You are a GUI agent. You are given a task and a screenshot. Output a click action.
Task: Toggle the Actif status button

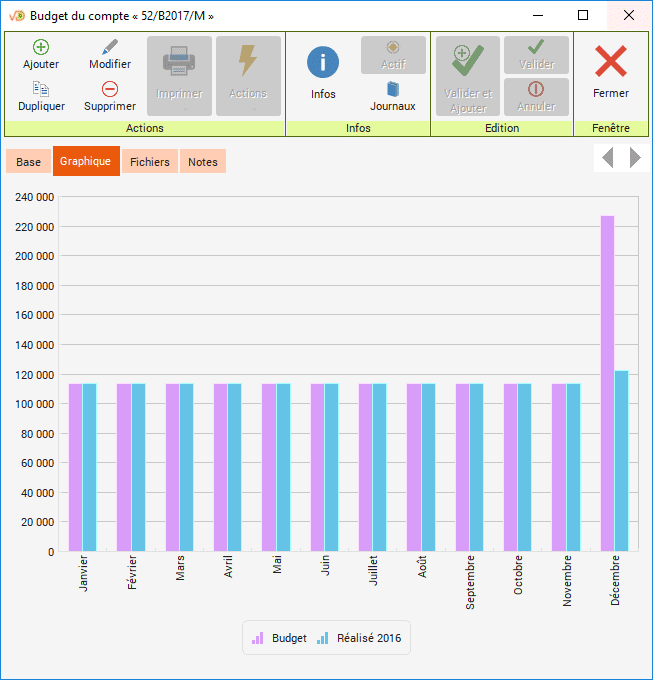tap(393, 55)
